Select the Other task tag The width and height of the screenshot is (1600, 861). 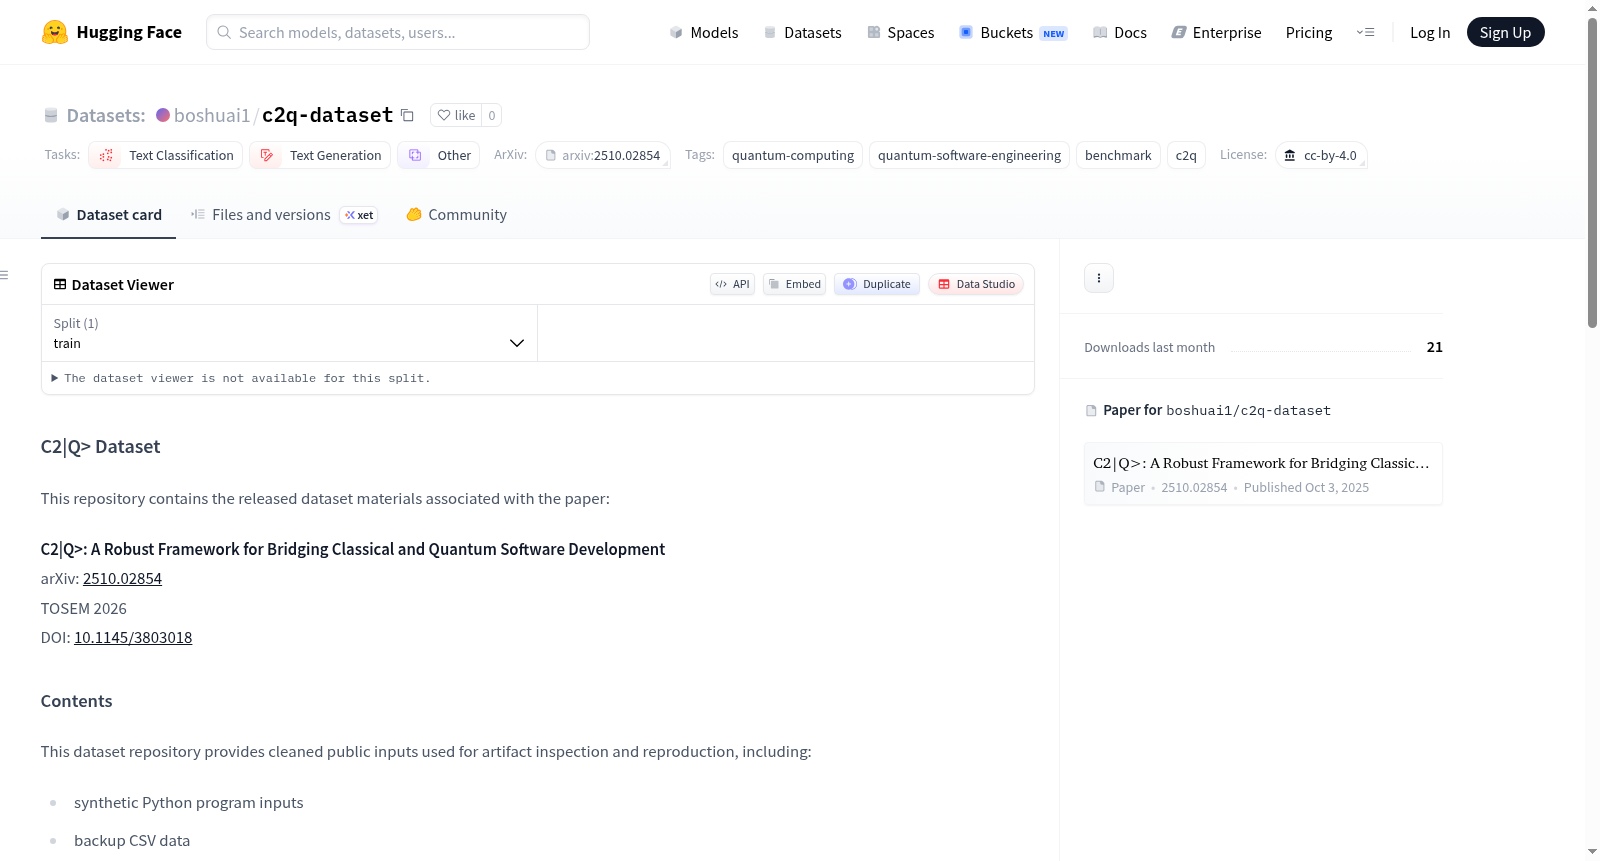point(439,155)
